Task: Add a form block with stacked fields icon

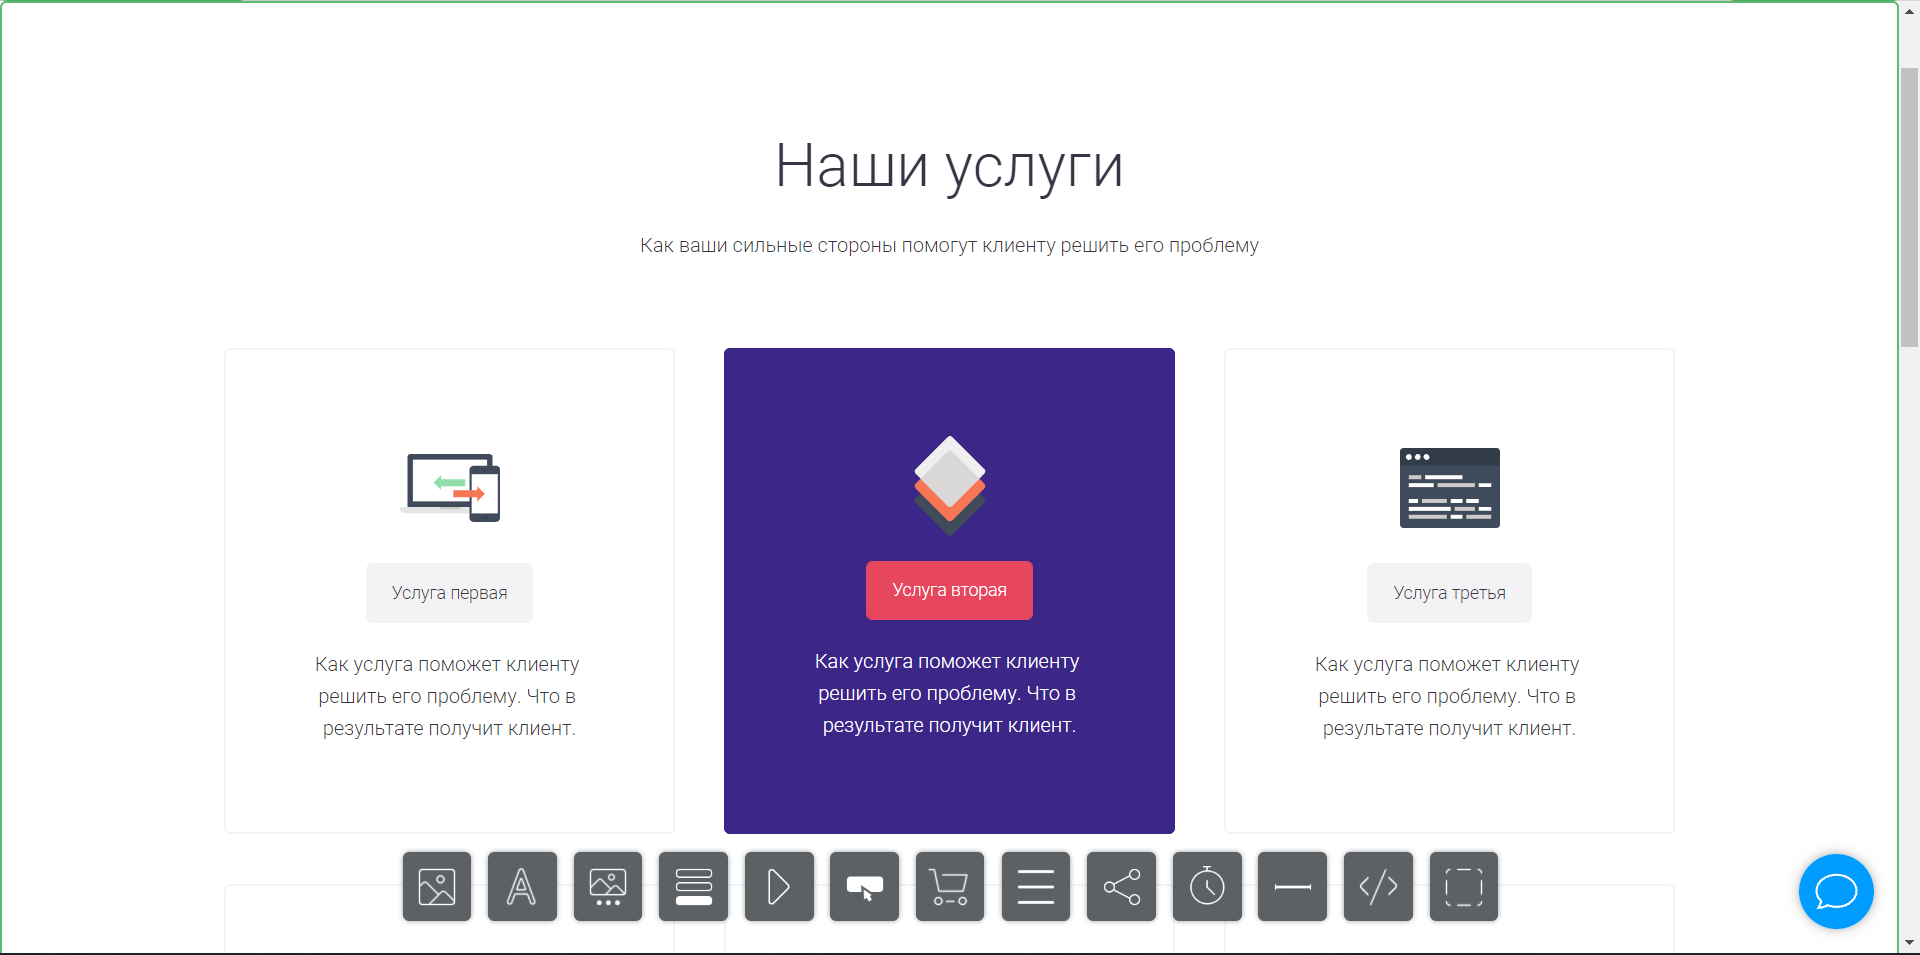Action: point(694,887)
